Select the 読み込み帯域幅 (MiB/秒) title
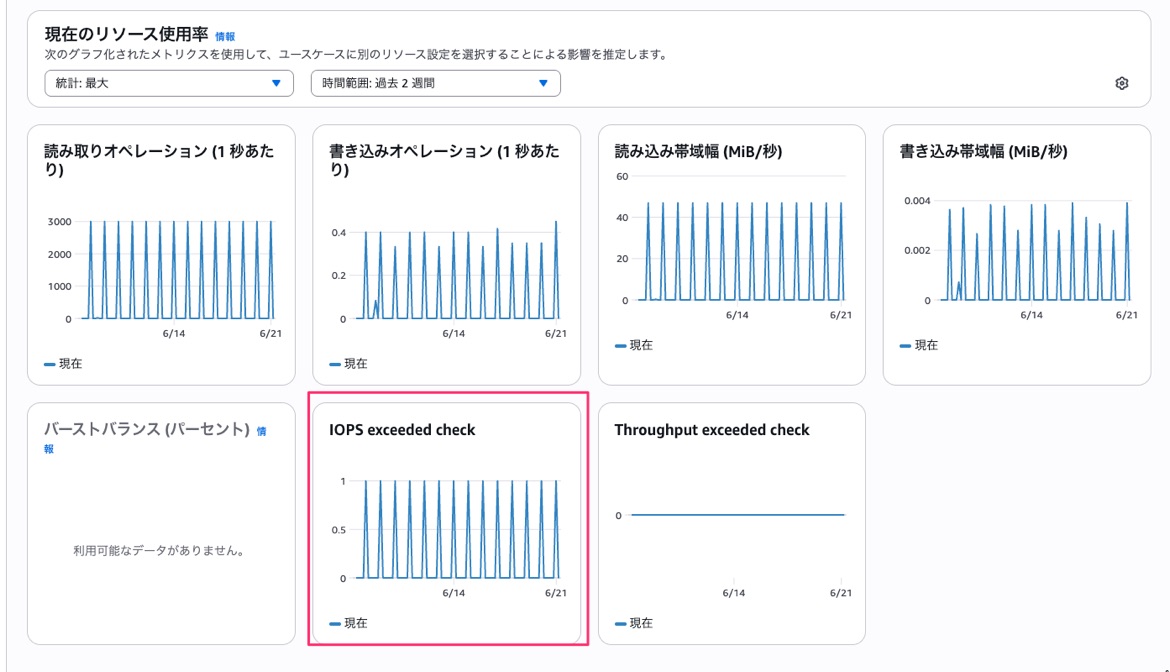1170x672 pixels. (698, 151)
